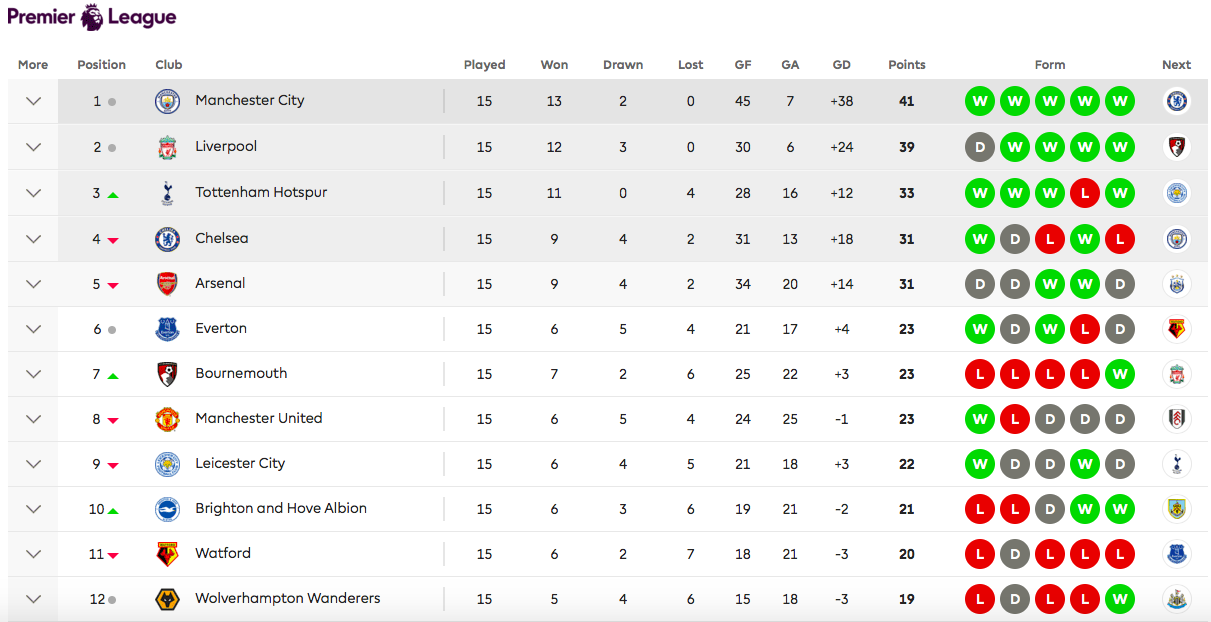Click Liverpool's grey D form result
The width and height of the screenshot is (1211, 622).
980,147
